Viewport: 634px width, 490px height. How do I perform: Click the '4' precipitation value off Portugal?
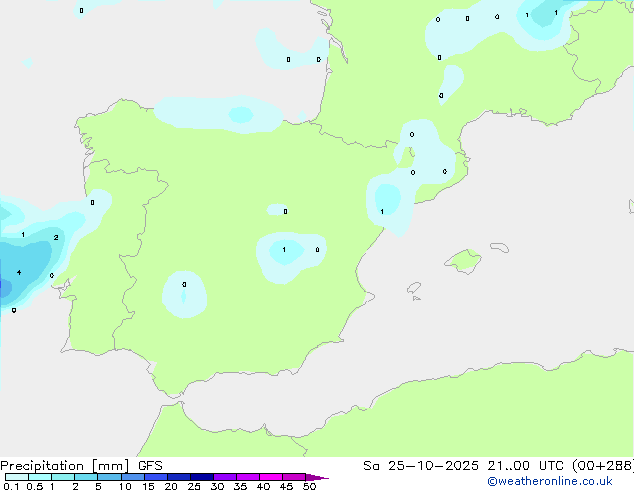(x=19, y=272)
